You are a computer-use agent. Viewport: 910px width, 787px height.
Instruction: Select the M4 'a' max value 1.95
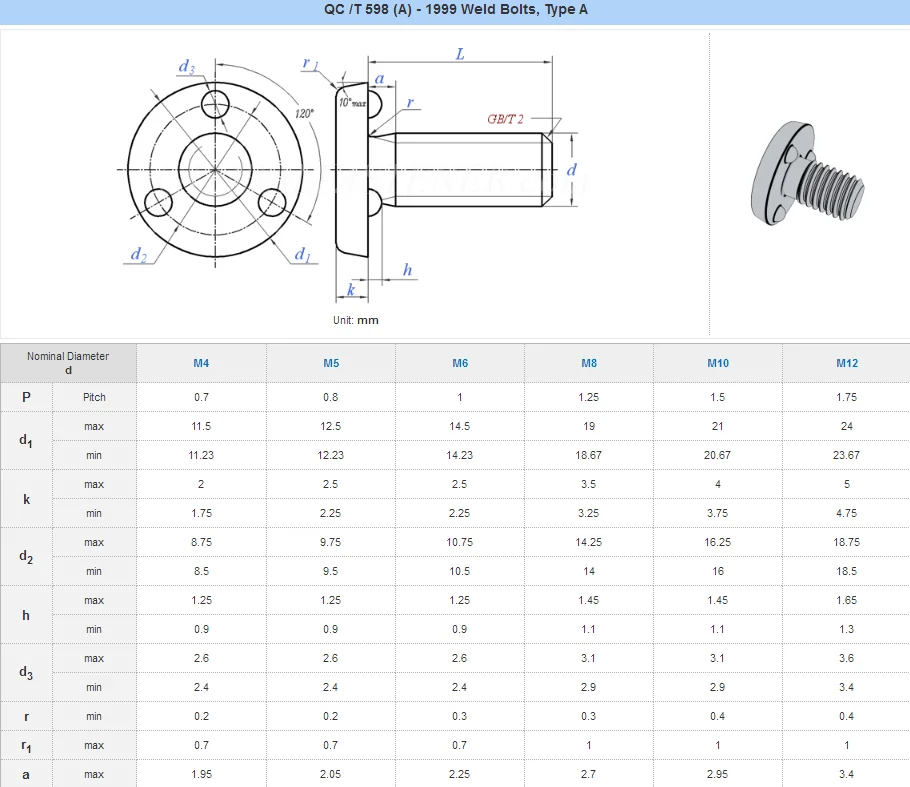[201, 775]
